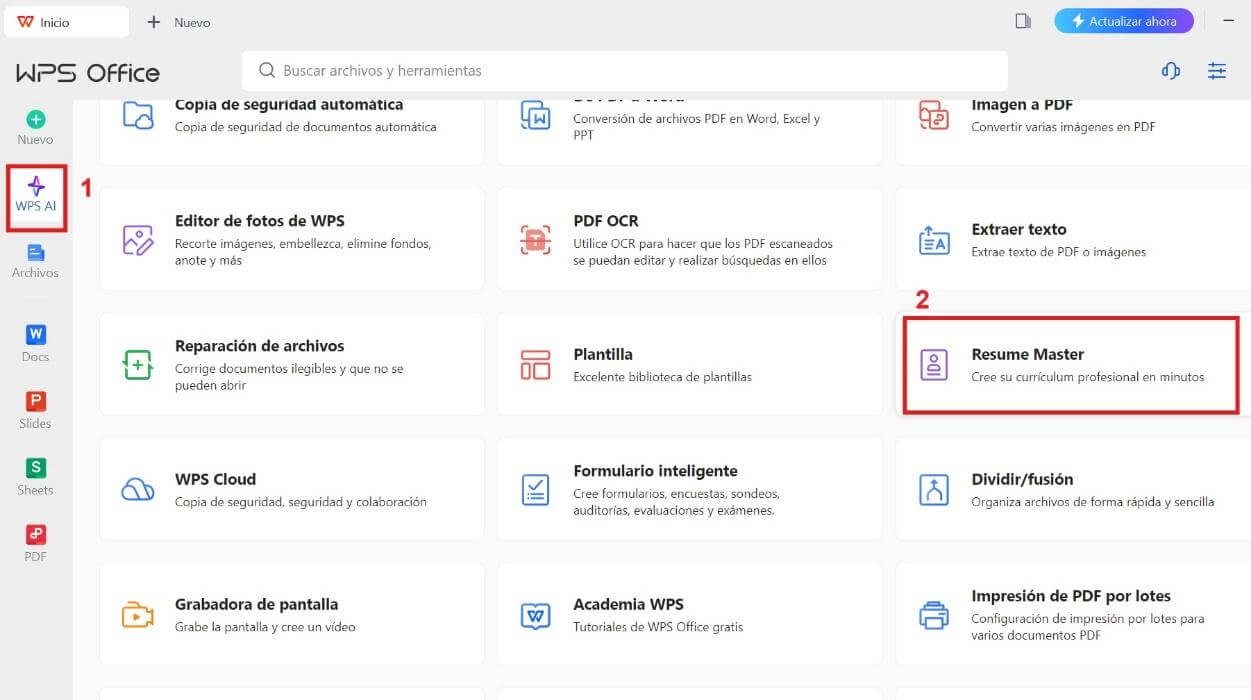This screenshot has height=700, width=1251.
Task: Open the Reparación de archivos title
Action: tap(260, 346)
